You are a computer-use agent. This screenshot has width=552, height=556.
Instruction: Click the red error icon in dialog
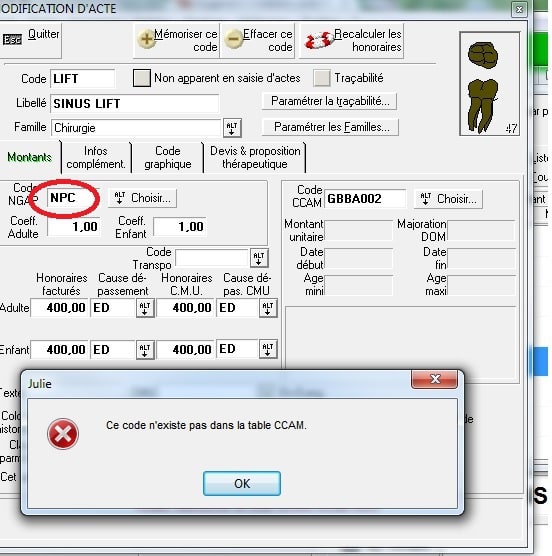(63, 434)
